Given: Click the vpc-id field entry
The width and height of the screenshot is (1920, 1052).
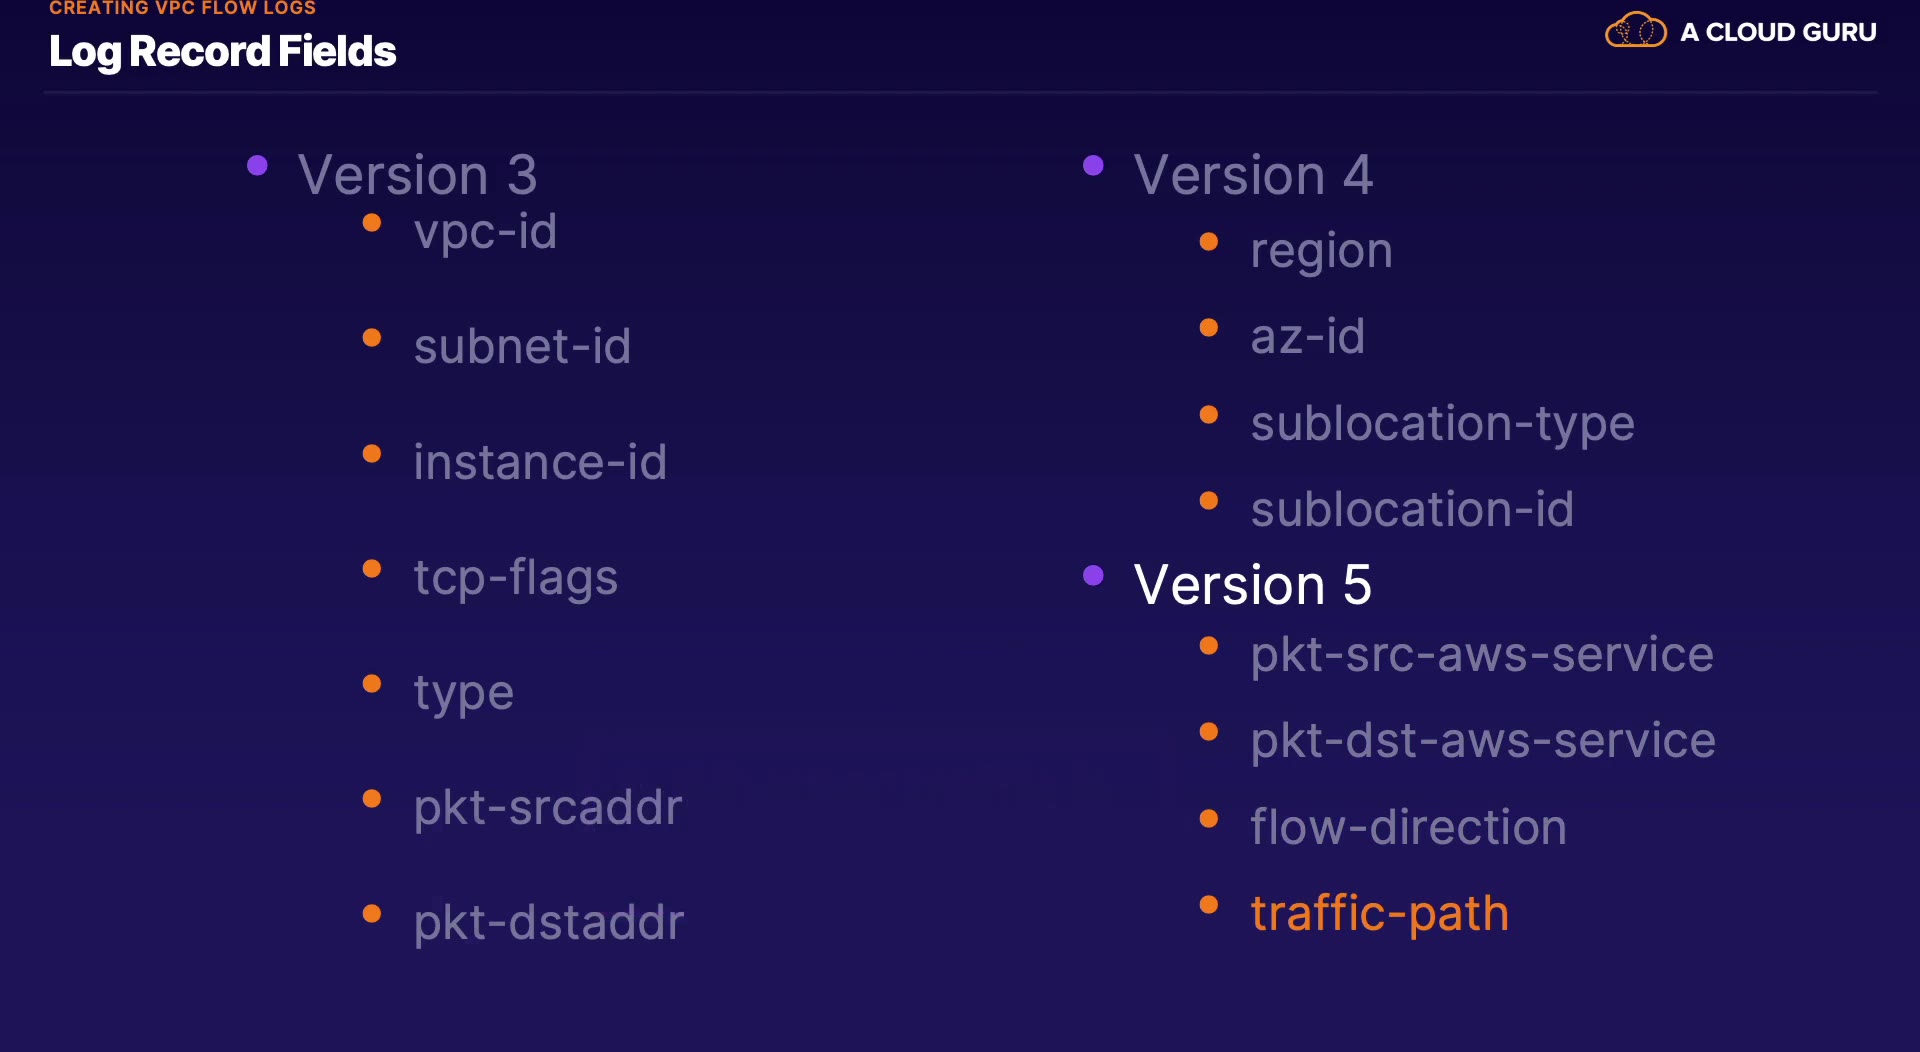Looking at the screenshot, I should pyautogui.click(x=485, y=232).
